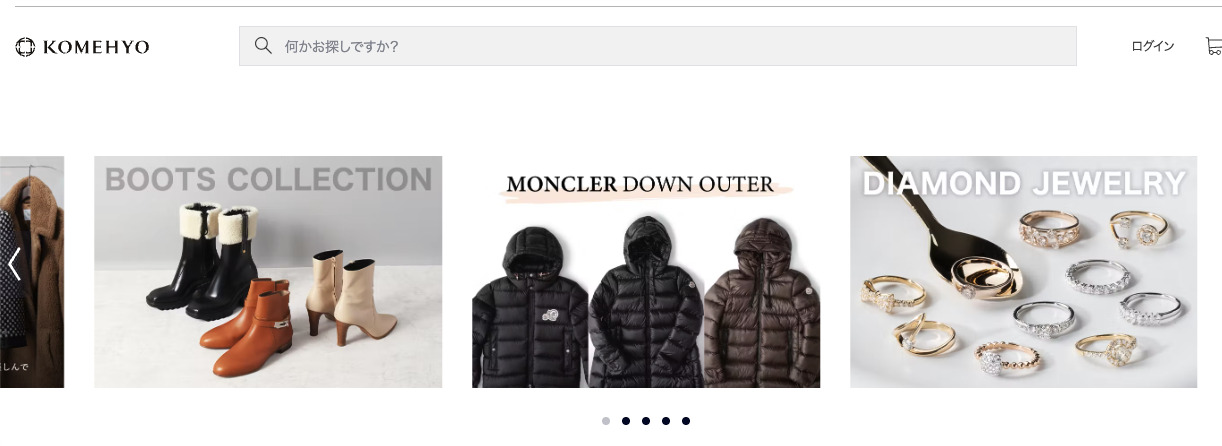The height and width of the screenshot is (446, 1222).
Task: Click the BOOTS COLLECTION heading text
Action: coord(268,180)
